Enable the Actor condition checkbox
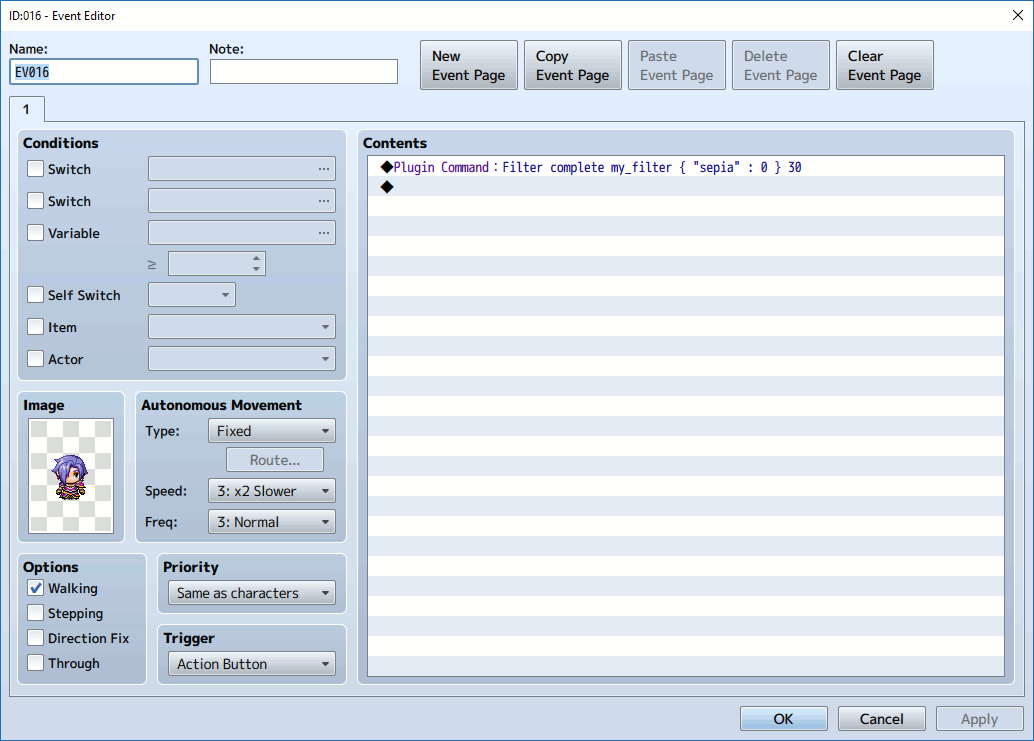This screenshot has width=1034, height=741. (x=36, y=359)
